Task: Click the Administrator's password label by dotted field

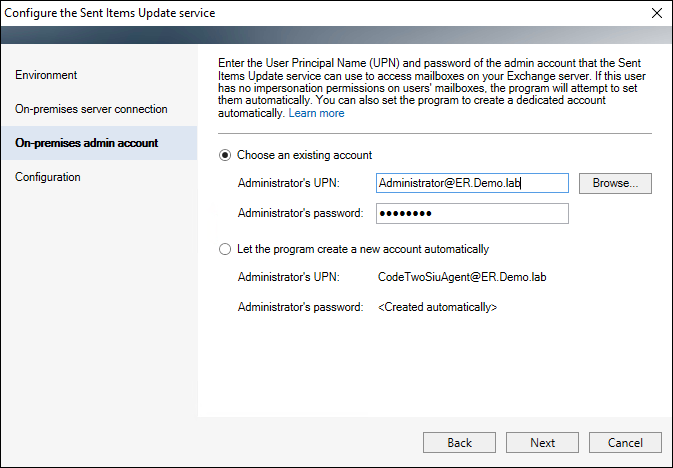Action: [300, 213]
